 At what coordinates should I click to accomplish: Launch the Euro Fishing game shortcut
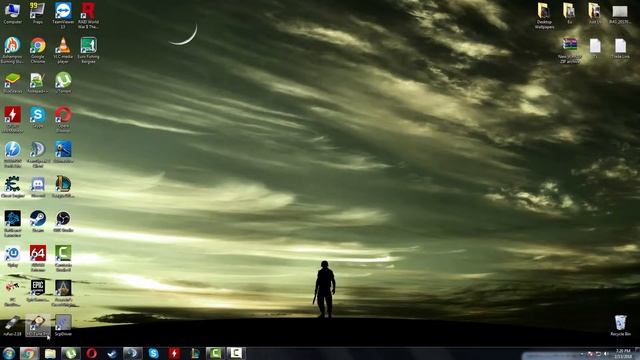(88, 50)
